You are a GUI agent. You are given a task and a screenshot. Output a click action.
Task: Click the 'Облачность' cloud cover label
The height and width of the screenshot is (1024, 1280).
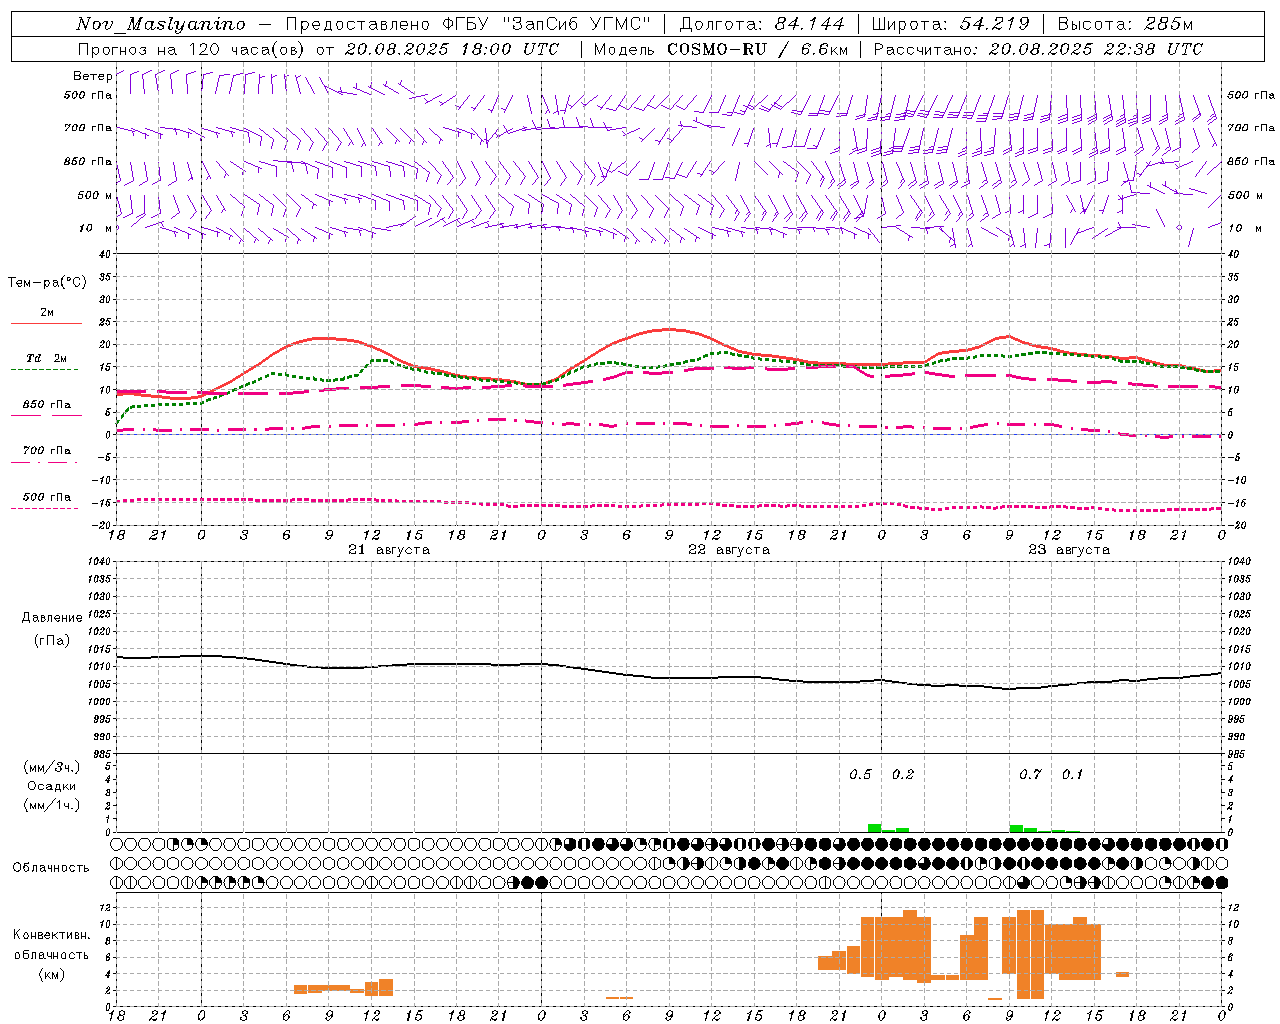click(x=51, y=868)
